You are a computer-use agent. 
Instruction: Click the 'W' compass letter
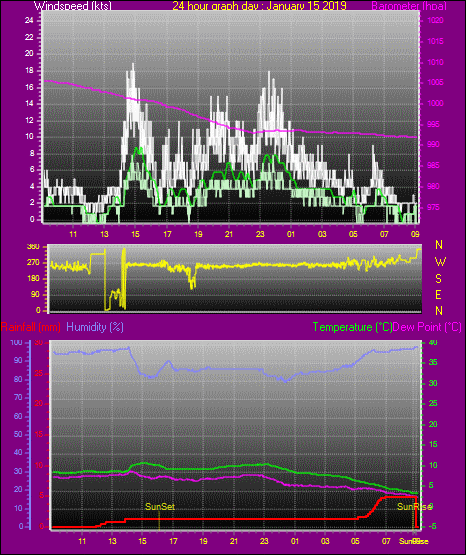pyautogui.click(x=440, y=262)
